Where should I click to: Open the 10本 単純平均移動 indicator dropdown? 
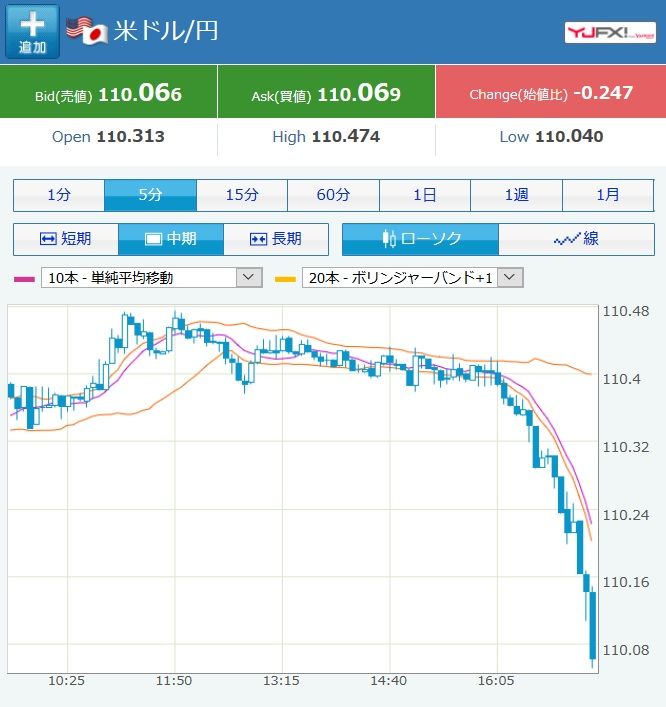click(x=152, y=278)
